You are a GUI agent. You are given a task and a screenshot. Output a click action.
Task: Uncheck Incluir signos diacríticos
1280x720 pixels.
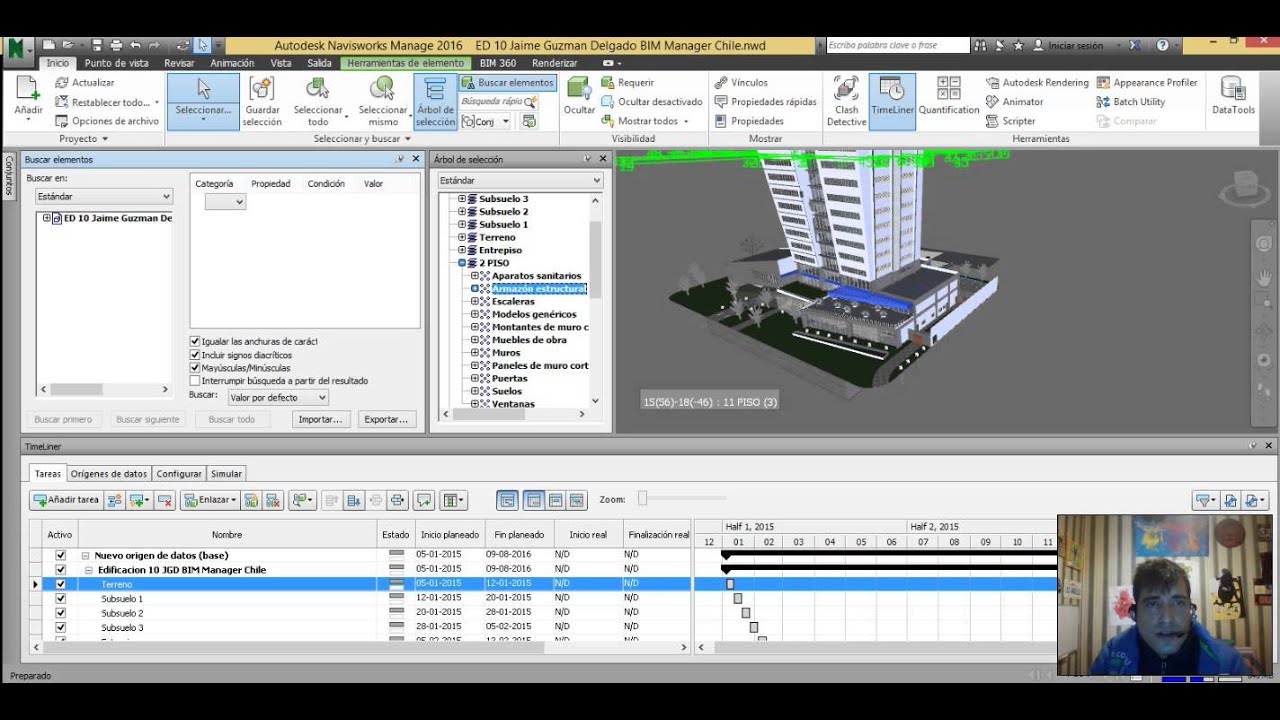[x=195, y=355]
